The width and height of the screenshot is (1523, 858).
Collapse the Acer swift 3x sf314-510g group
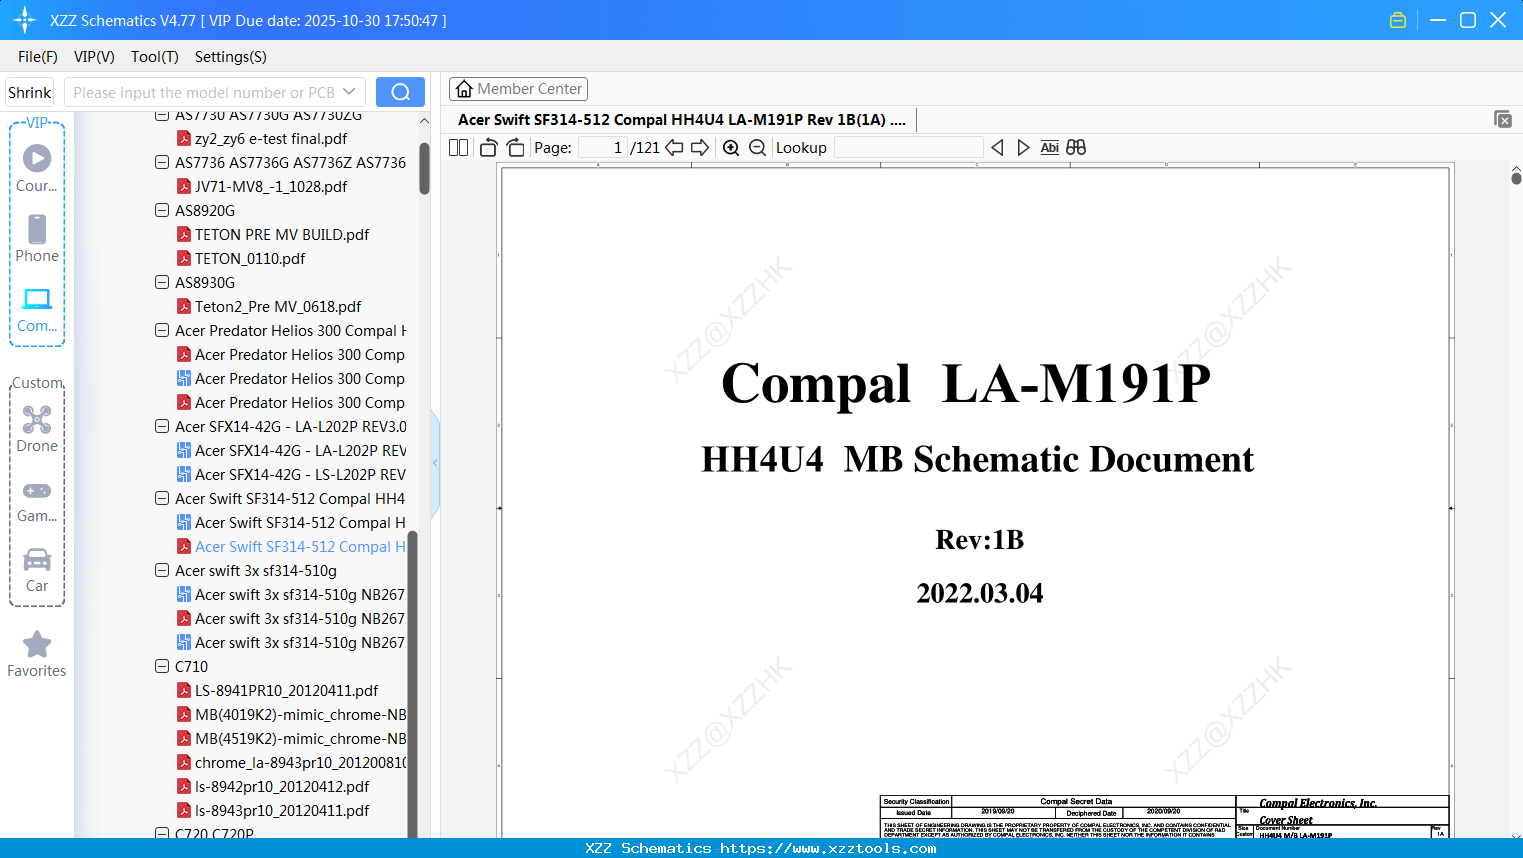tap(162, 570)
